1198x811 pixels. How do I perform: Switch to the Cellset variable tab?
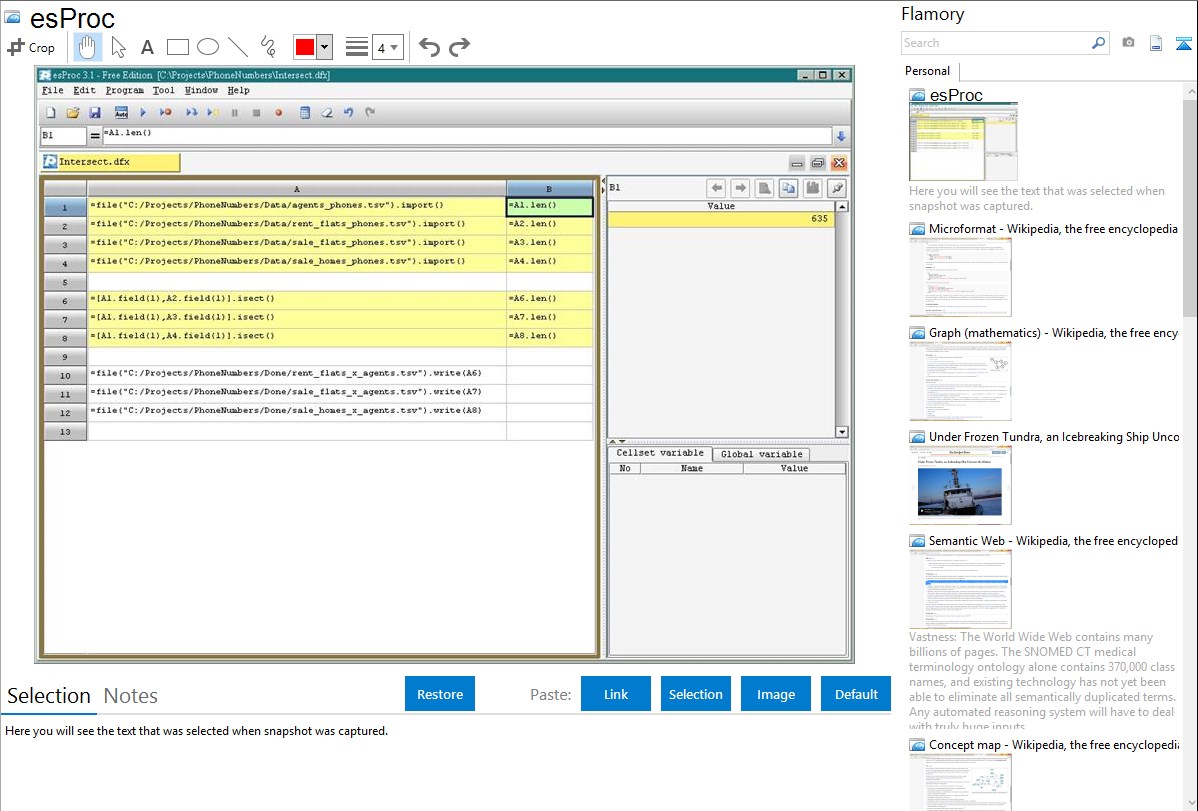tap(660, 453)
